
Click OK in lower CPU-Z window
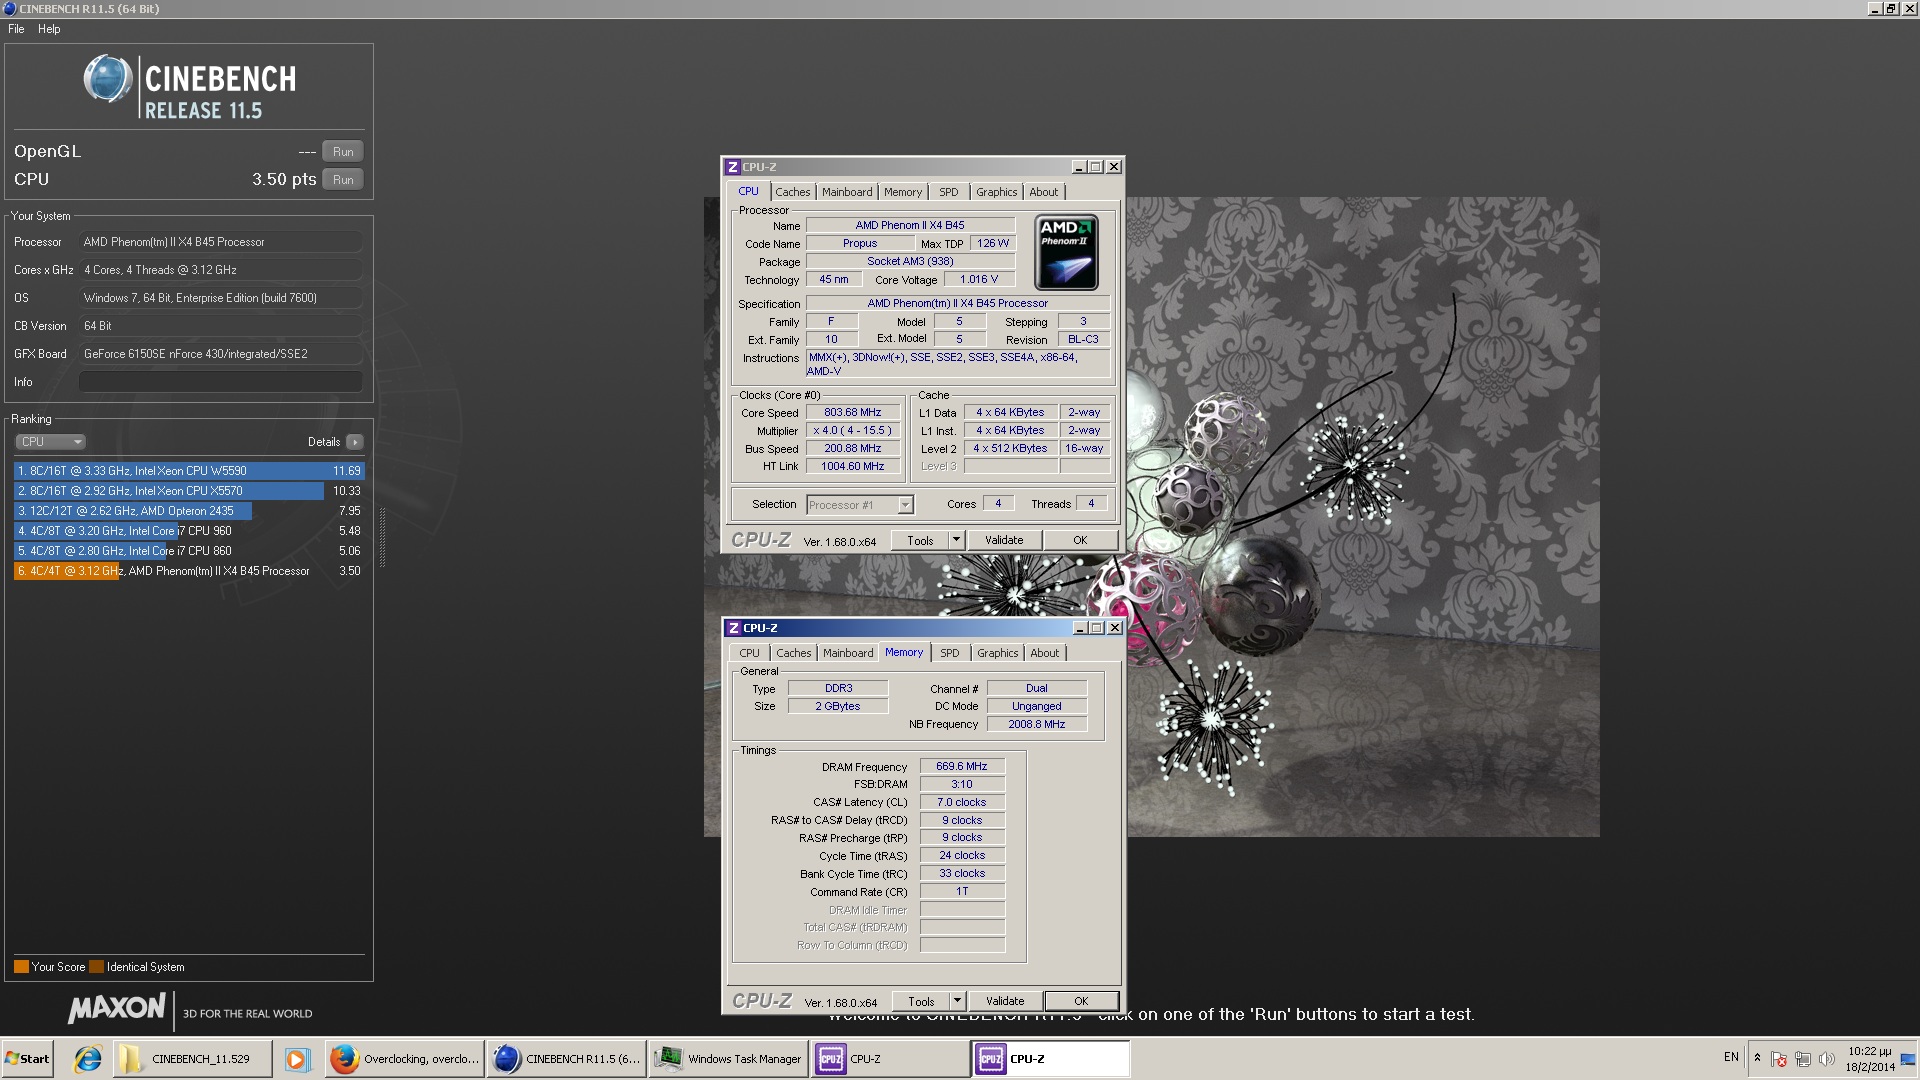pyautogui.click(x=1081, y=1001)
